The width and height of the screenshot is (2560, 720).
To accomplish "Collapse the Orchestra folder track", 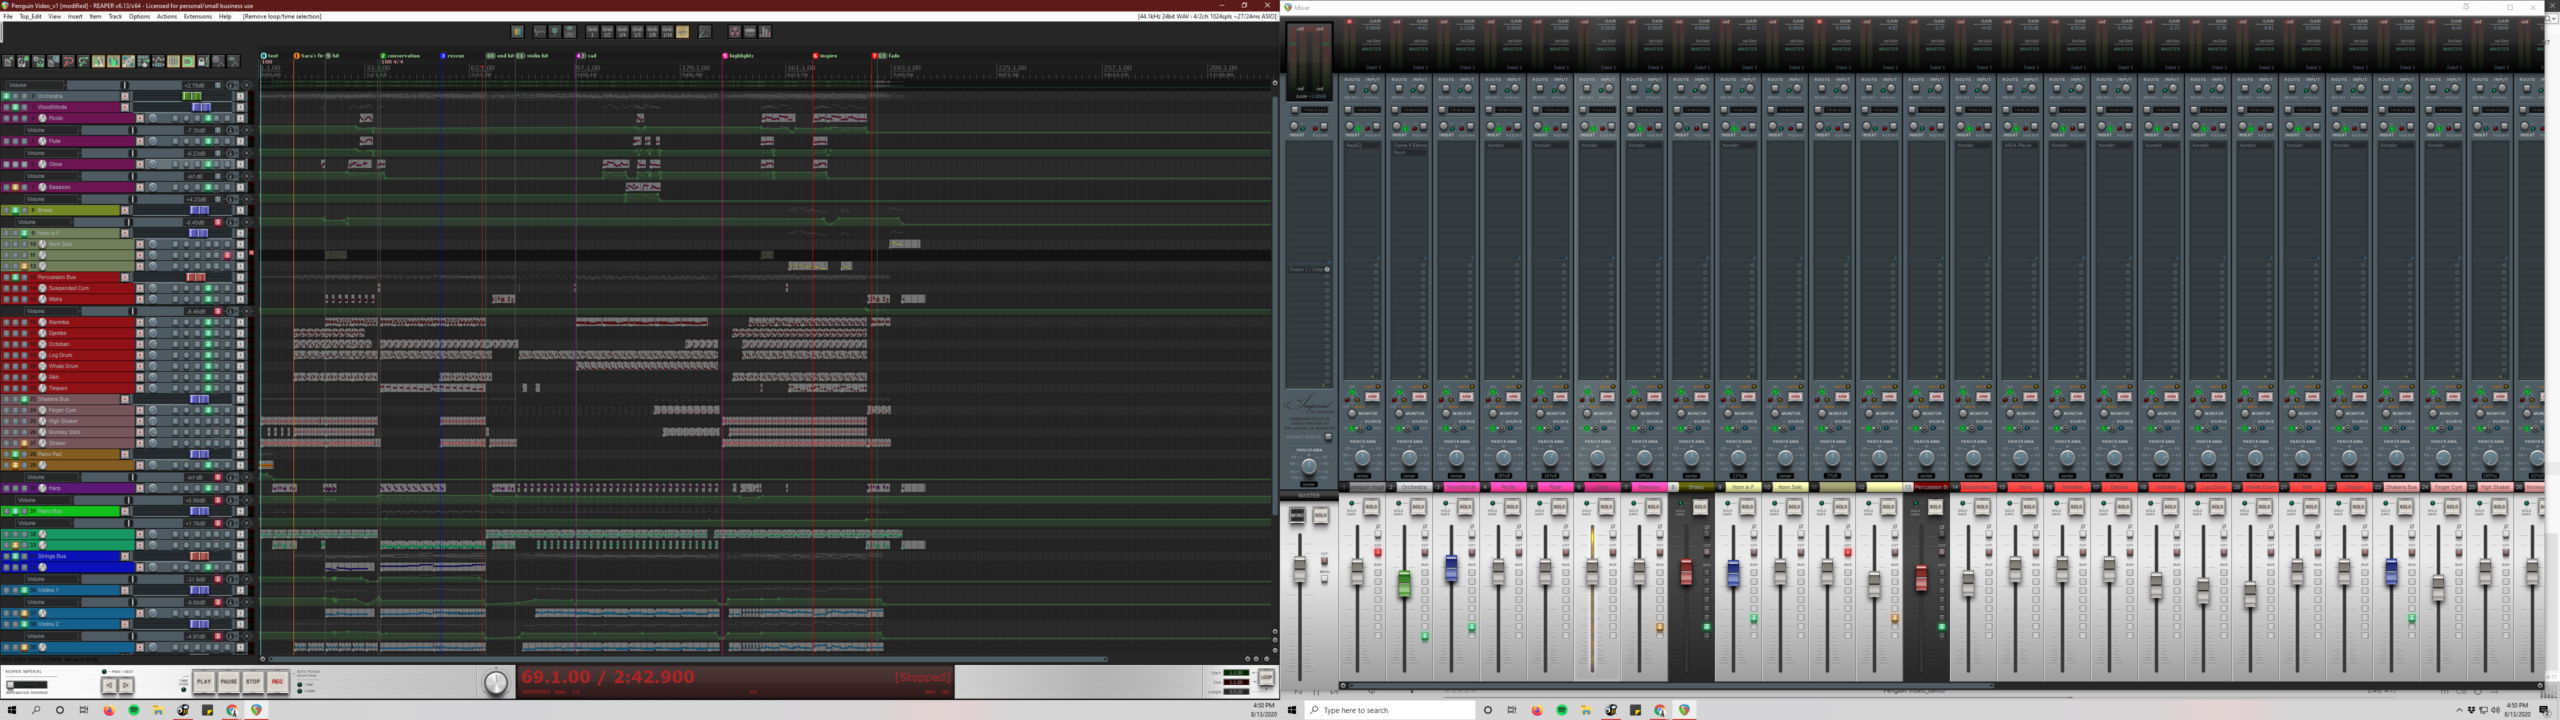I will coord(125,96).
